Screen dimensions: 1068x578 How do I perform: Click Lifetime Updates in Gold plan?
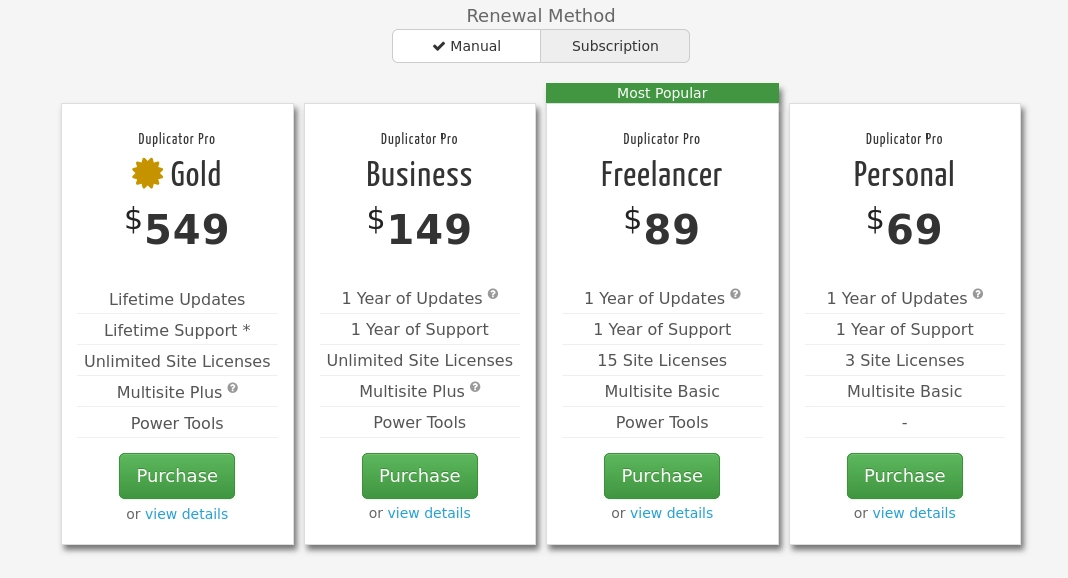[x=177, y=300]
